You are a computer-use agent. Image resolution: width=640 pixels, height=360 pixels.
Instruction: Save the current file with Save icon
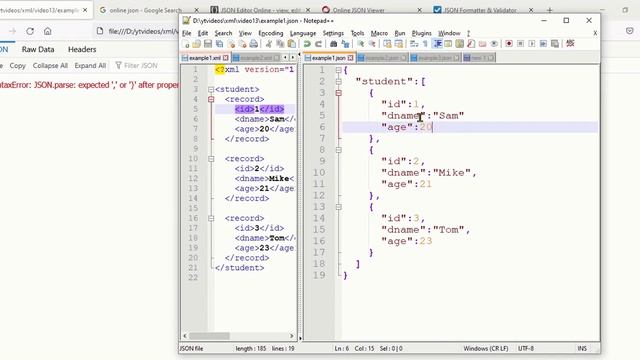[208, 44]
